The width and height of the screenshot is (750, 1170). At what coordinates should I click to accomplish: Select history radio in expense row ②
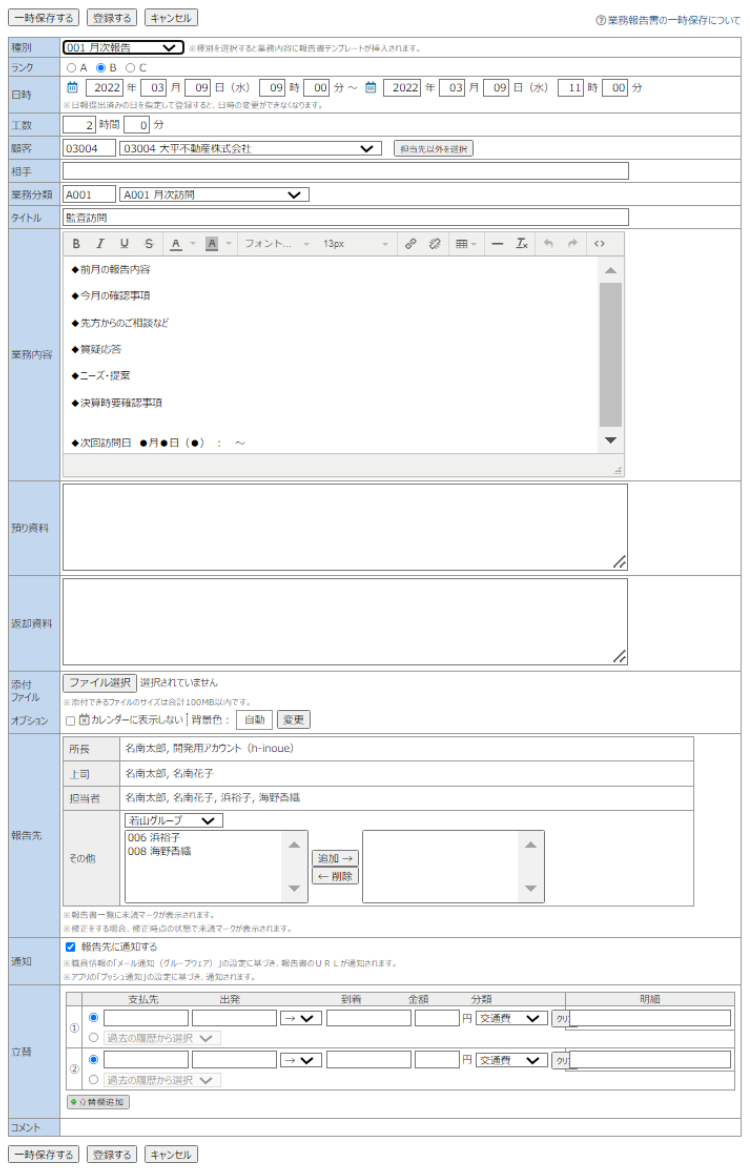93,1080
